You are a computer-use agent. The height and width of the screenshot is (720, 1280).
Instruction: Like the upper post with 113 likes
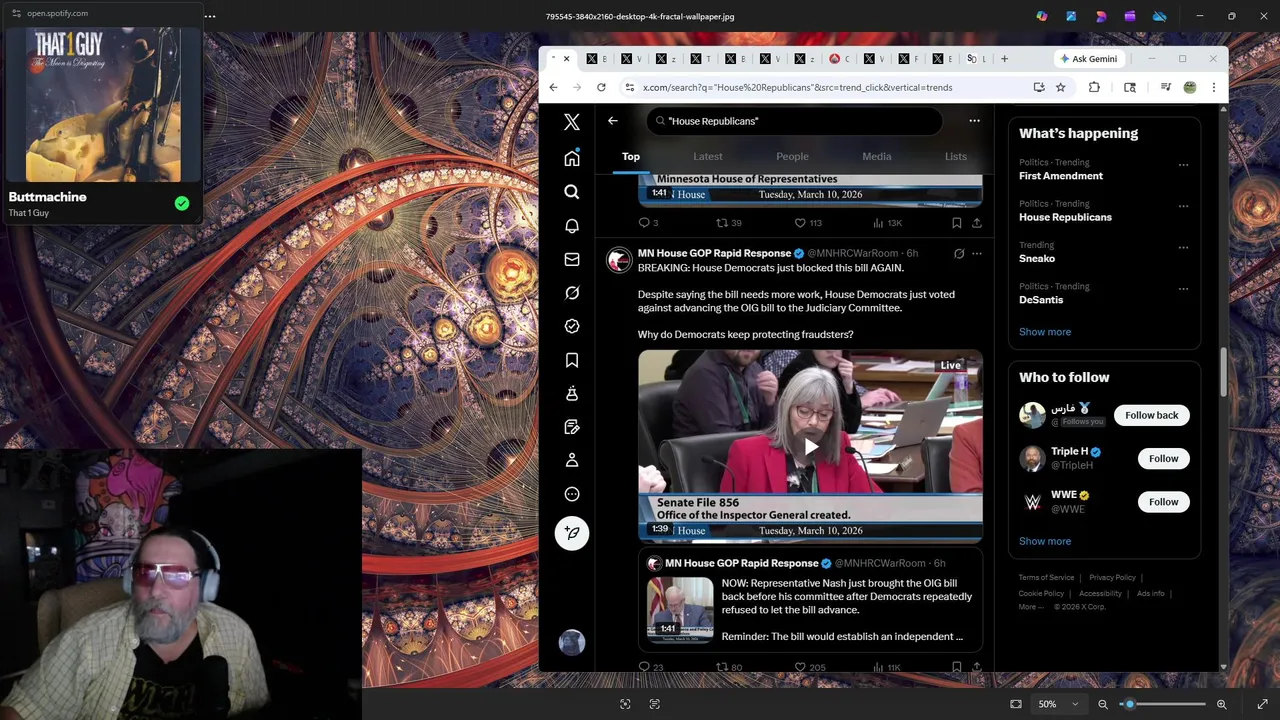click(x=808, y=223)
